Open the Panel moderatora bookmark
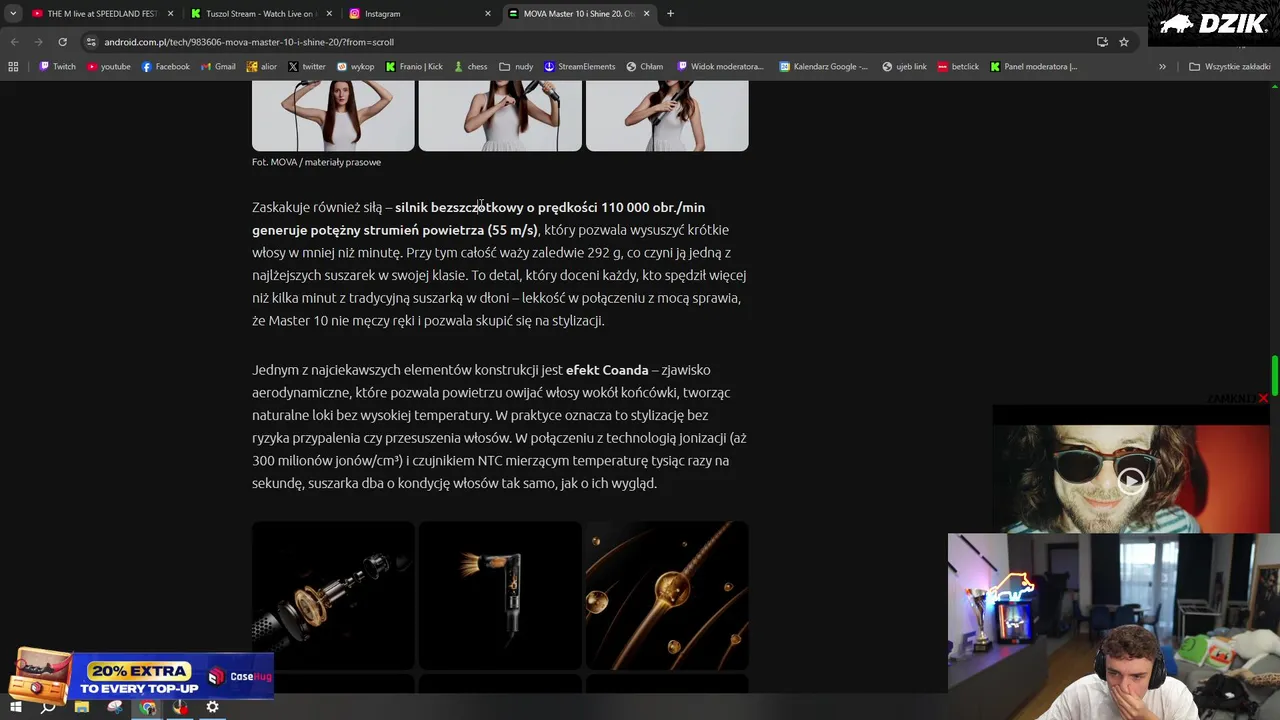 [x=1034, y=67]
